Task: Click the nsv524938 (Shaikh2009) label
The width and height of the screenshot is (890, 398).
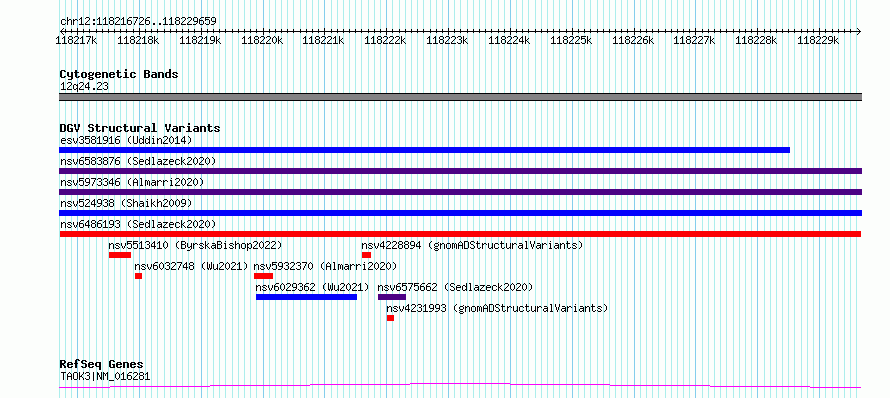Action: pos(126,203)
